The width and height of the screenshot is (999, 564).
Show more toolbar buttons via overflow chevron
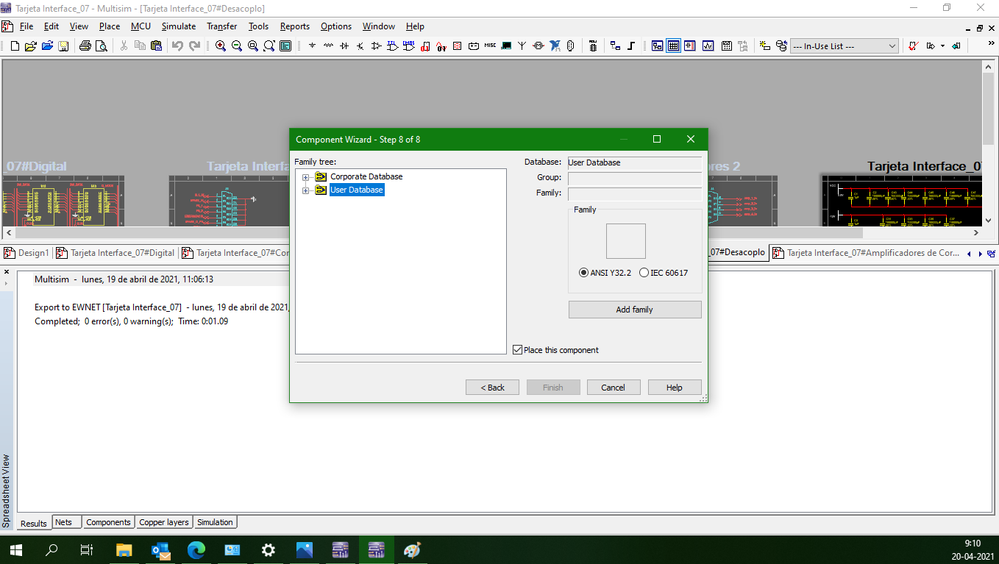tap(991, 43)
